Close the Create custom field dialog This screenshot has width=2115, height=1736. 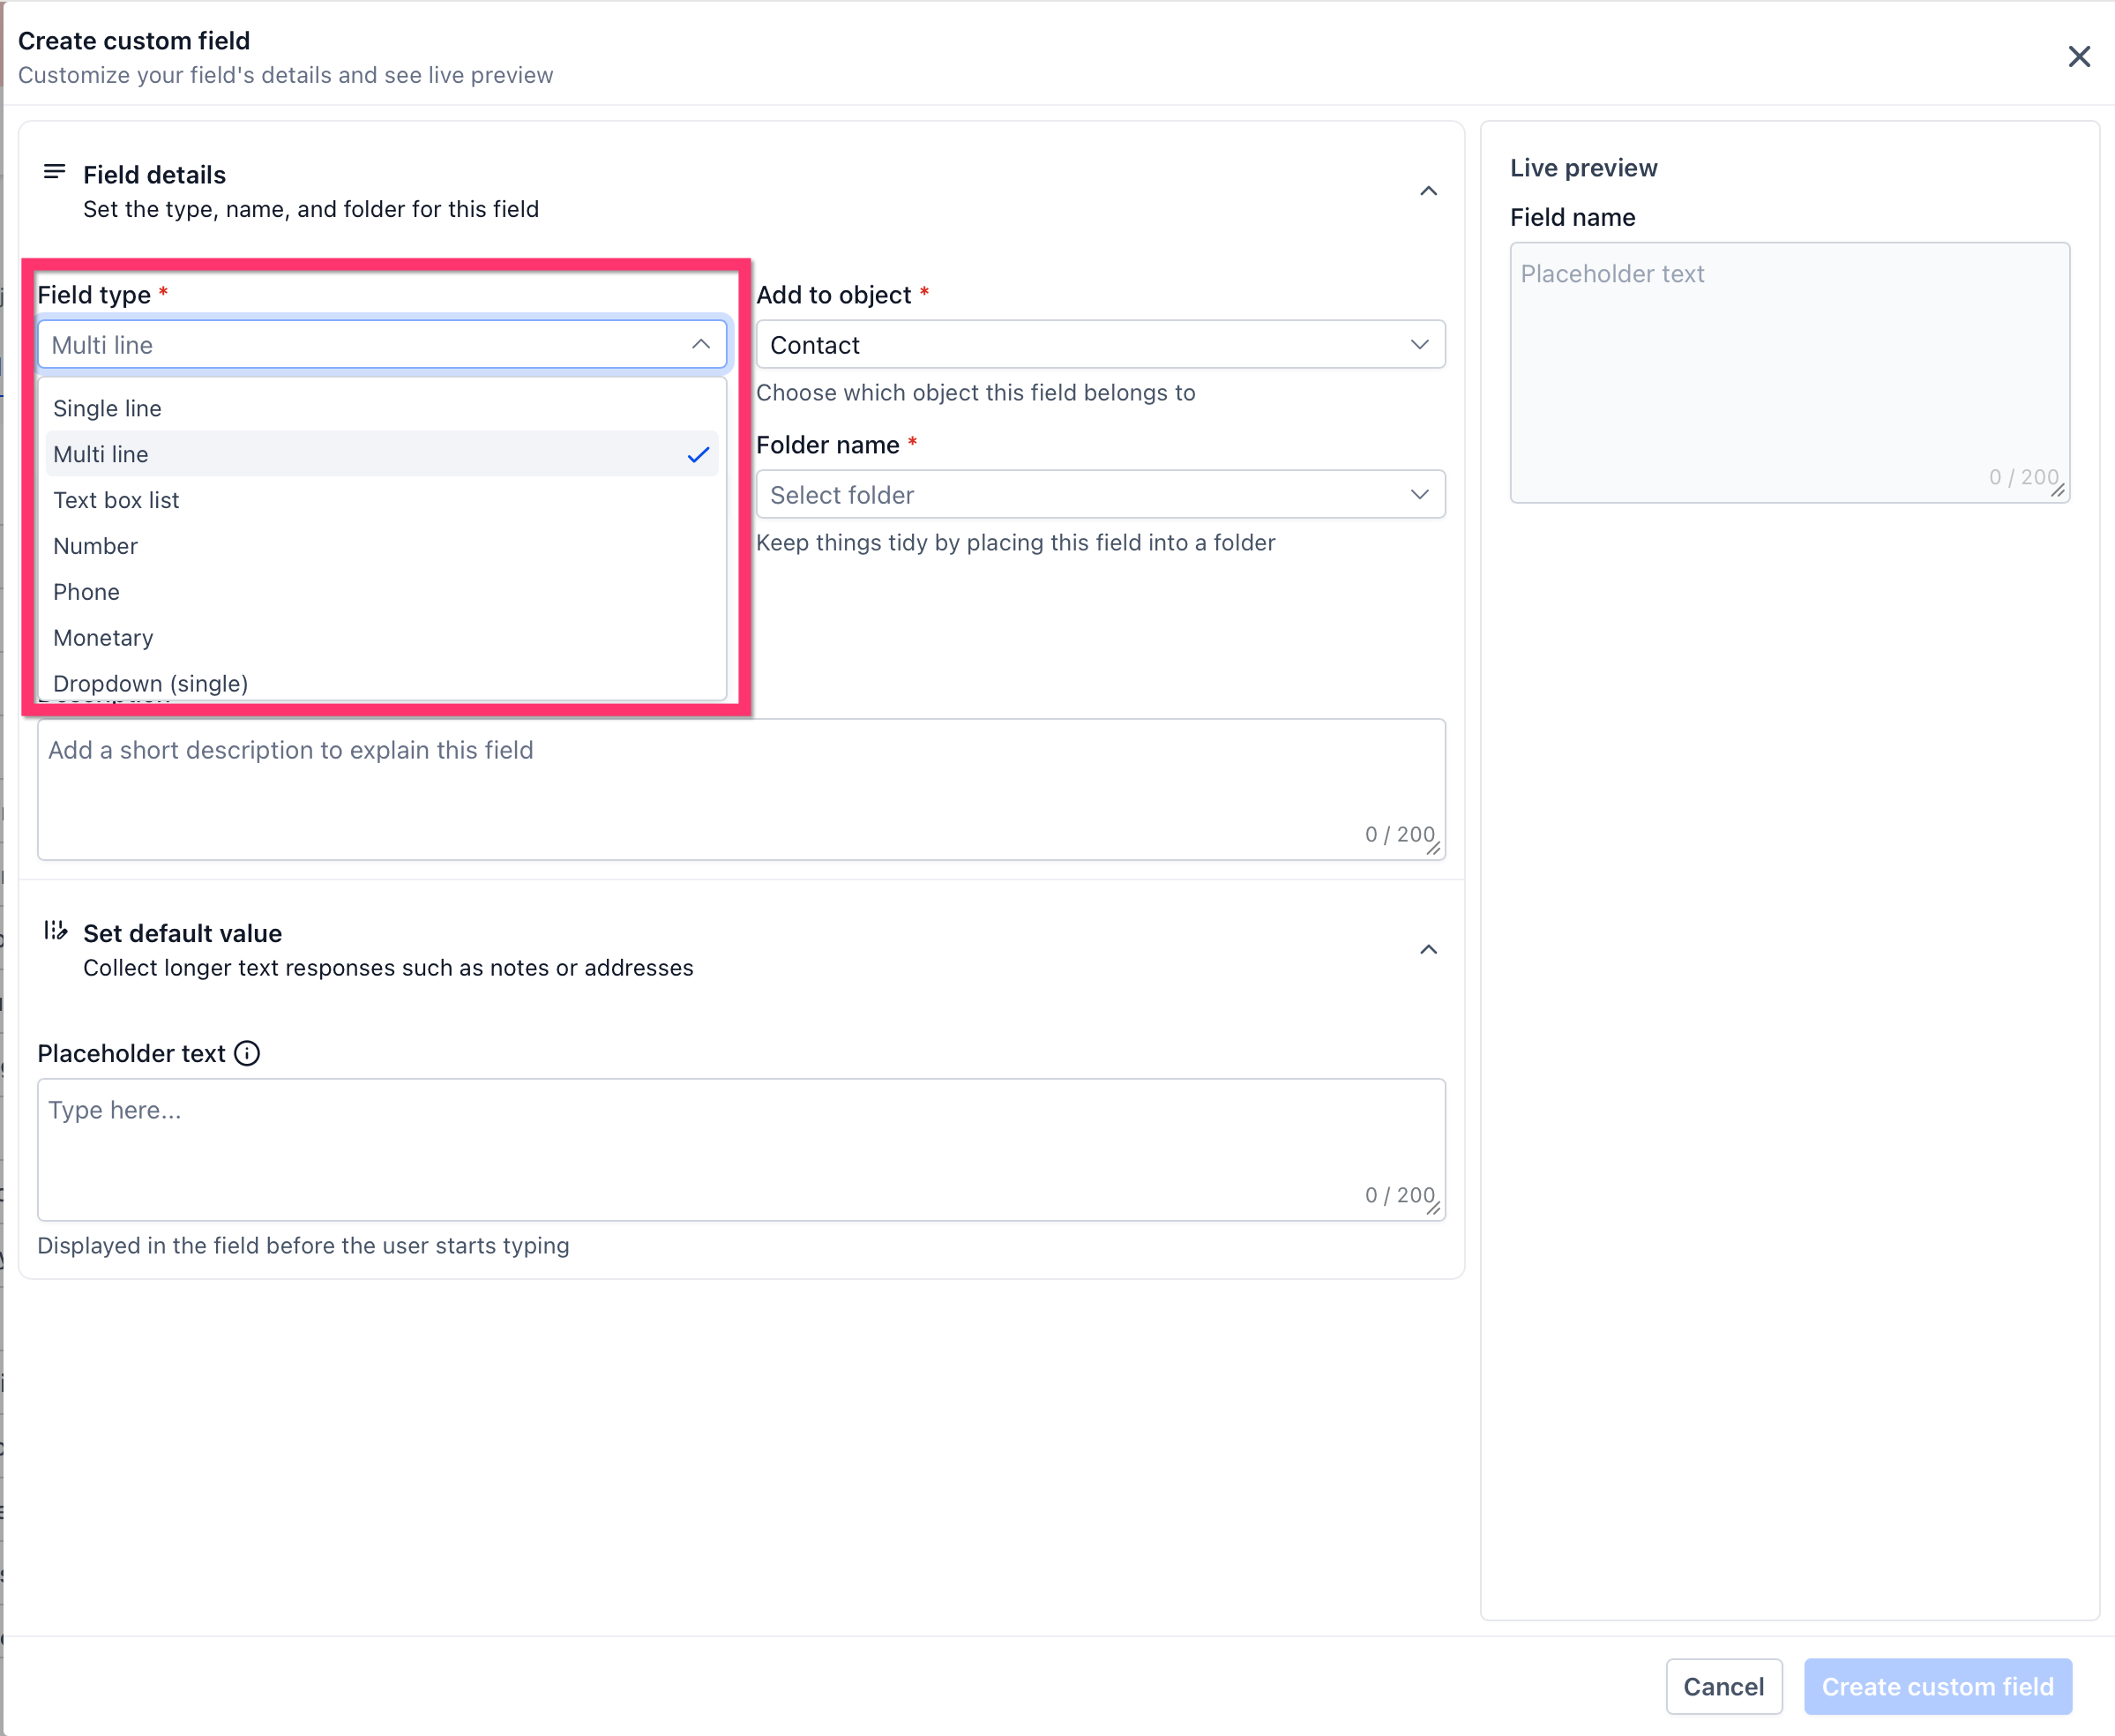pyautogui.click(x=2079, y=57)
